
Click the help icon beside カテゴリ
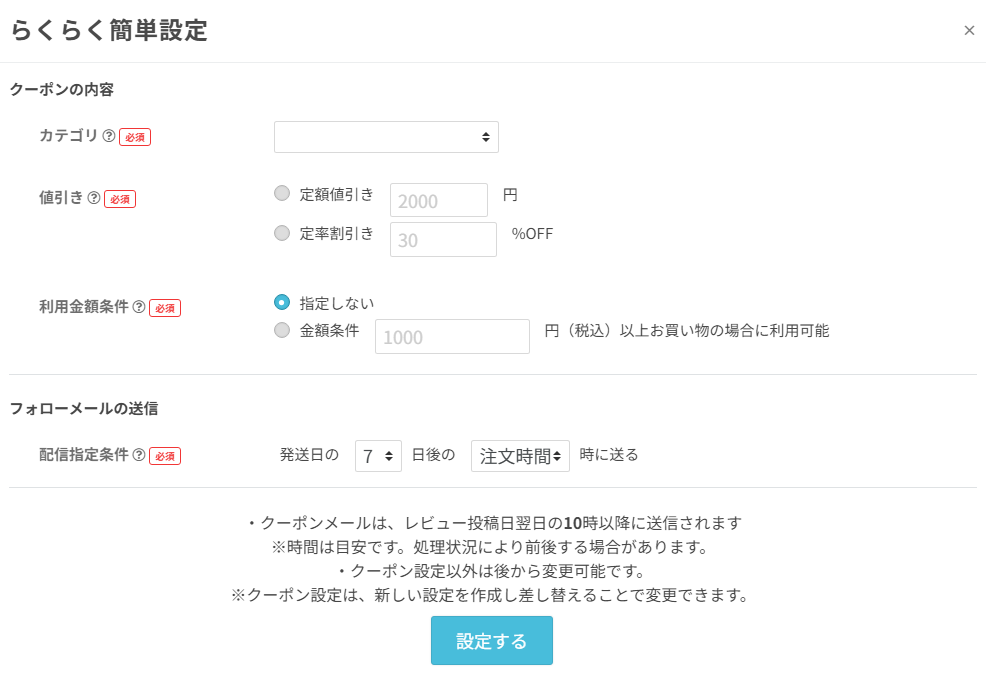[109, 136]
